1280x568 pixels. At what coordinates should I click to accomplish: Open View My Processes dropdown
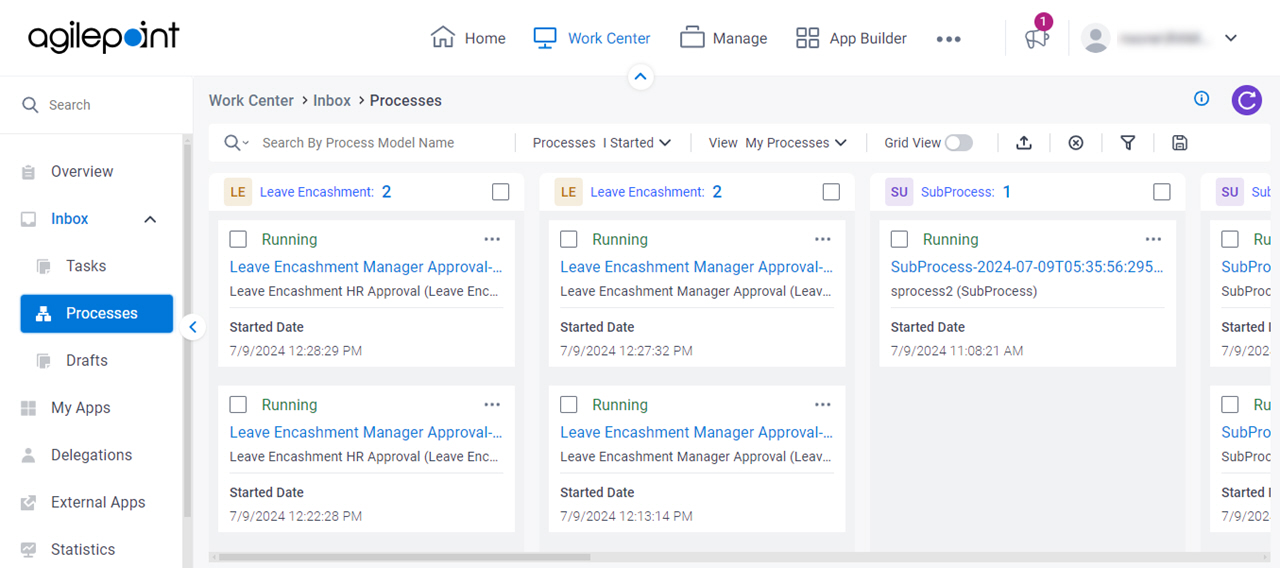click(778, 143)
